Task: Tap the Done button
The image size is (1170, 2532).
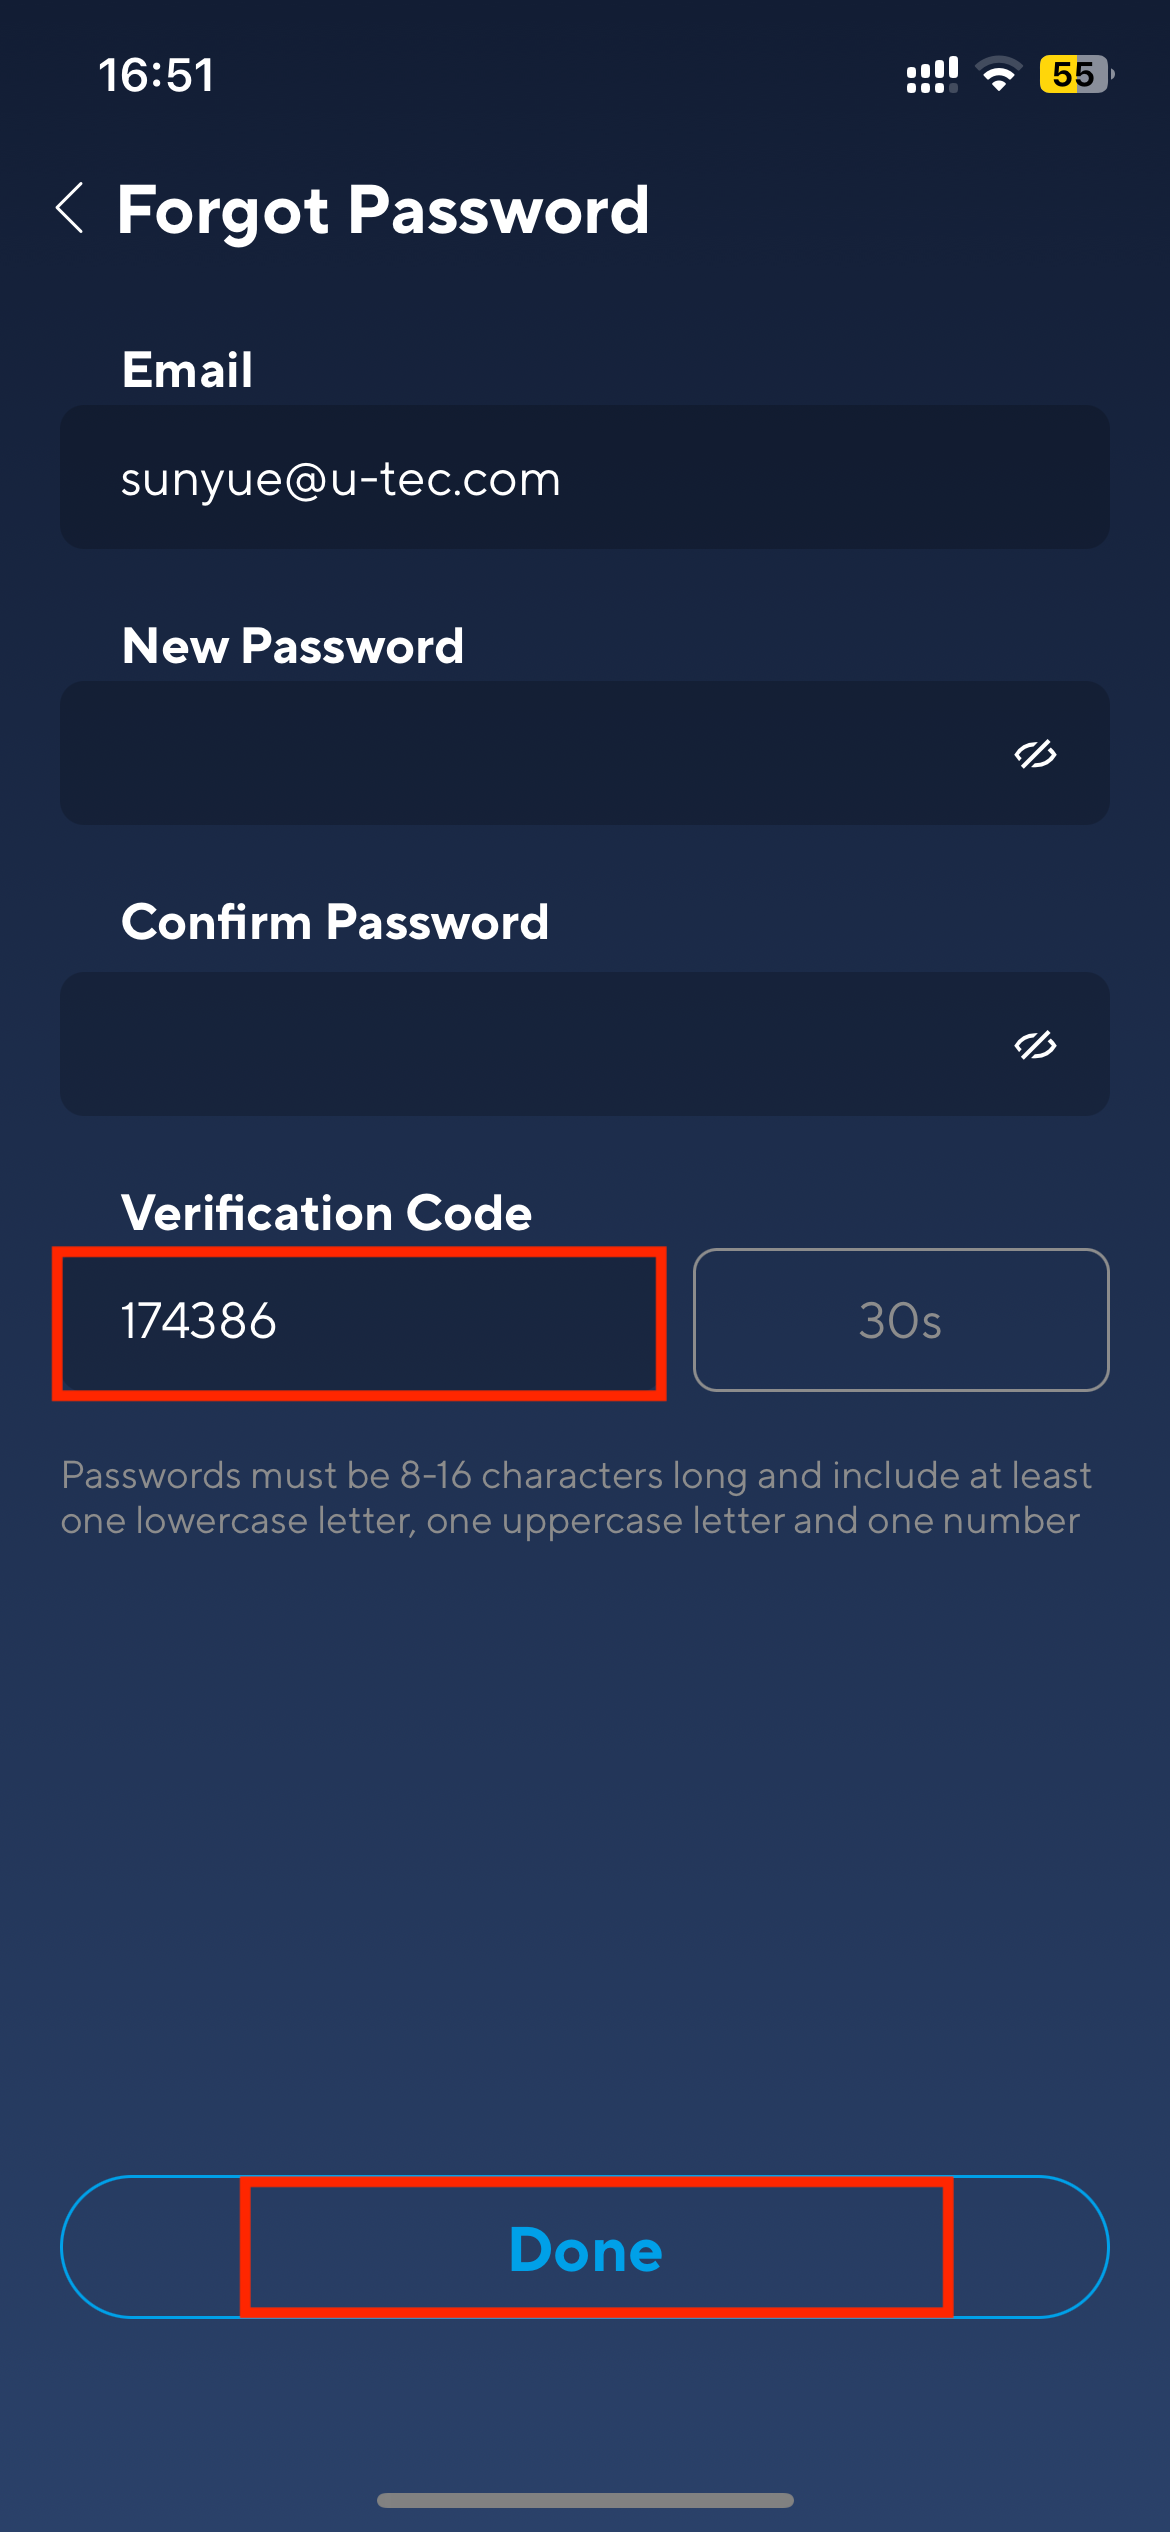Action: point(585,2247)
